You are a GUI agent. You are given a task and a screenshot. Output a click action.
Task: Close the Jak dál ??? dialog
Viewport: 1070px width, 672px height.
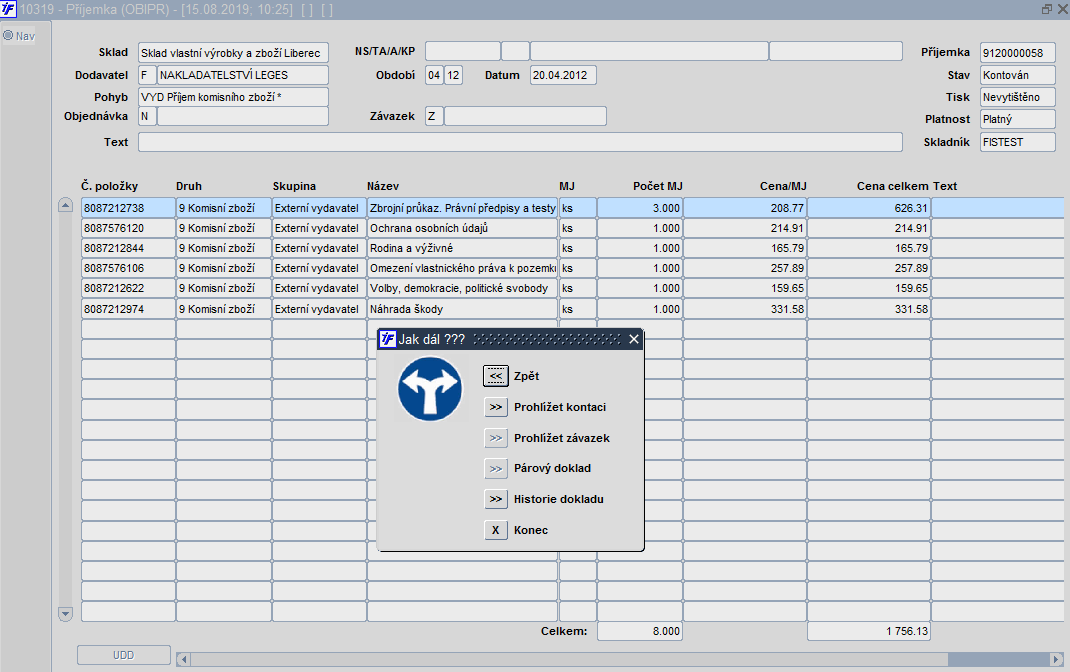coord(633,339)
